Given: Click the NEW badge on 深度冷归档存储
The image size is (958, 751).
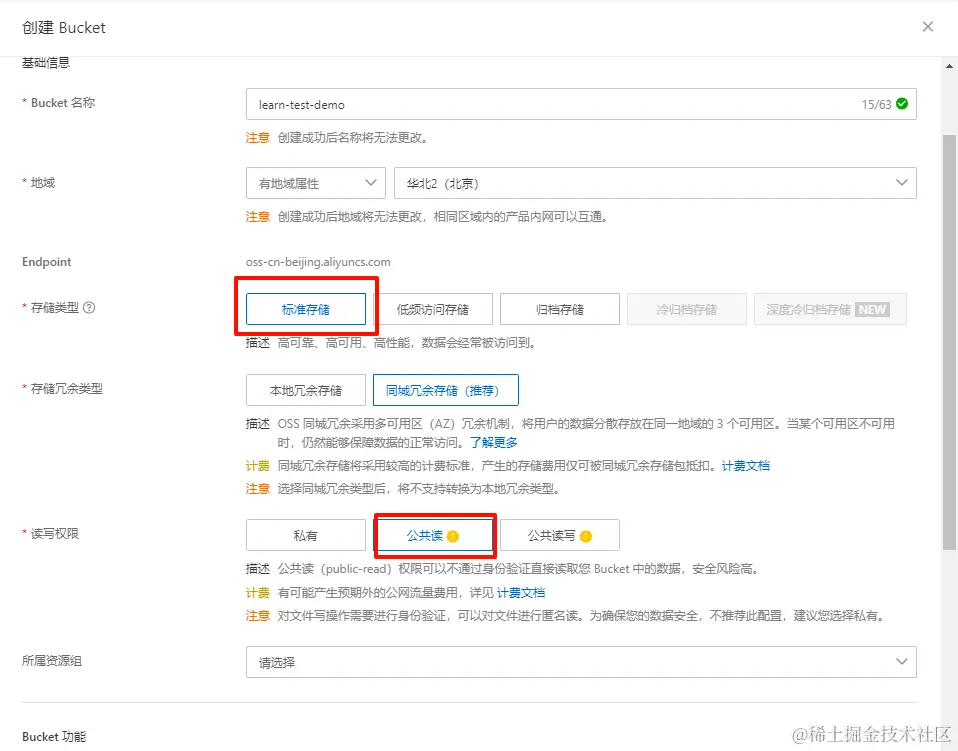Looking at the screenshot, I should 872,309.
